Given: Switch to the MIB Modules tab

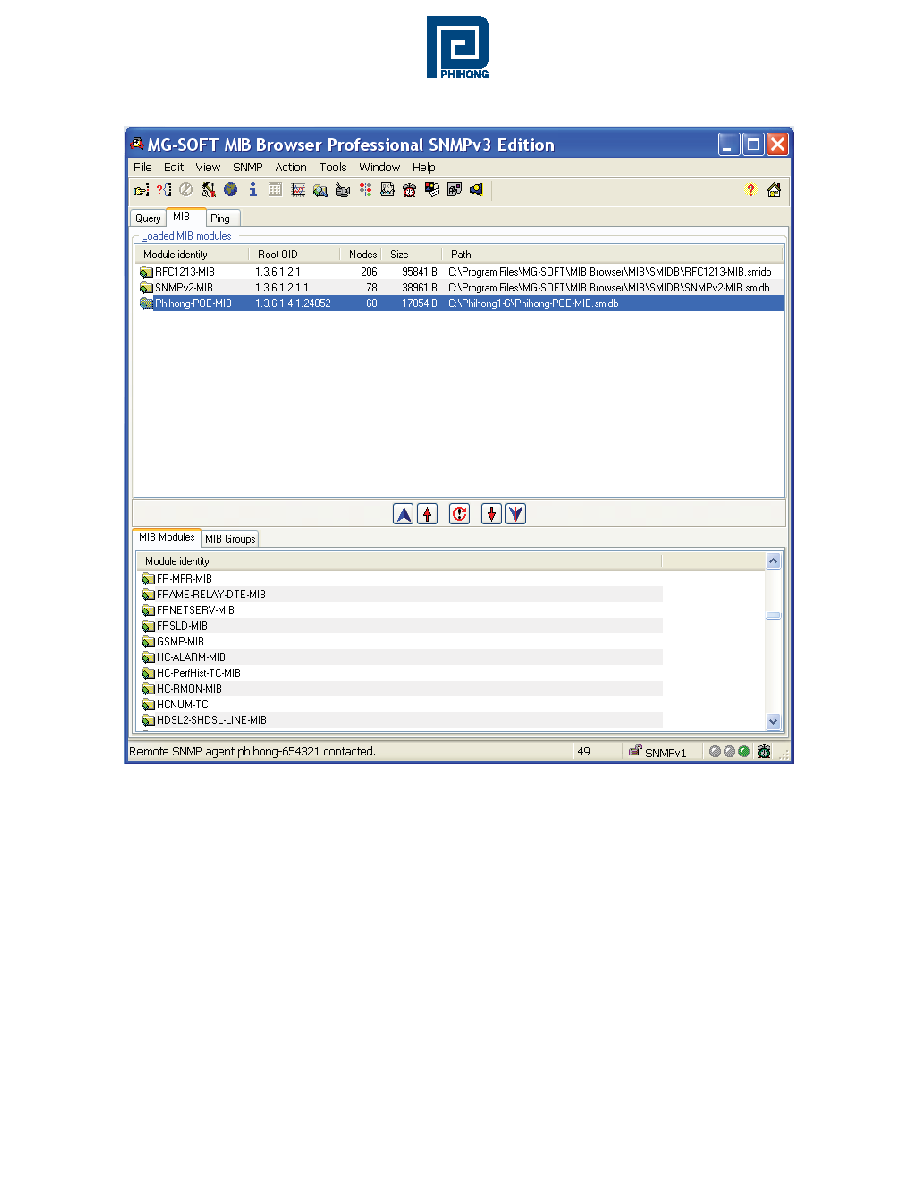Looking at the screenshot, I should point(167,537).
